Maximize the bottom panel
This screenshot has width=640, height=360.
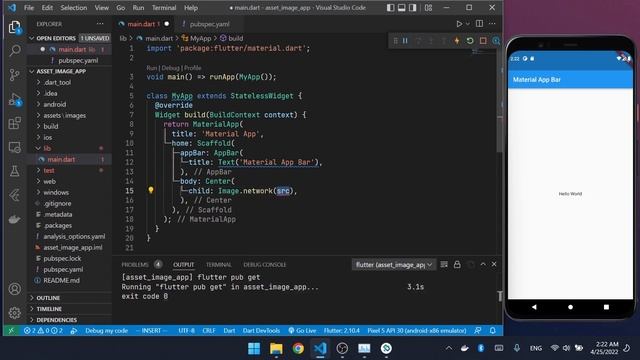[483, 264]
